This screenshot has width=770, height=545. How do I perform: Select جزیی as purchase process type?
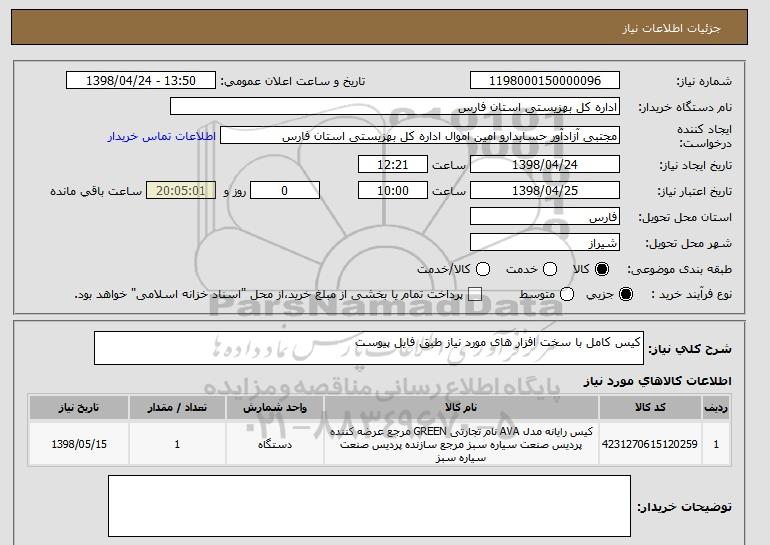(627, 294)
